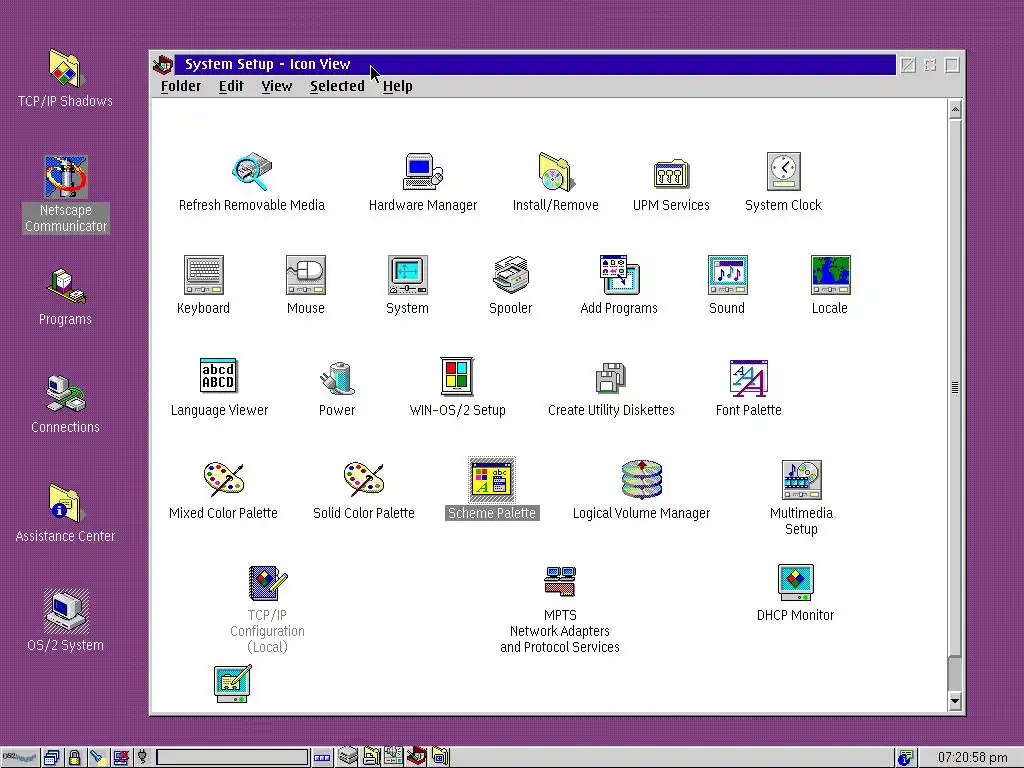This screenshot has height=768, width=1024.
Task: Select the Connections desktop icon
Action: [x=65, y=394]
